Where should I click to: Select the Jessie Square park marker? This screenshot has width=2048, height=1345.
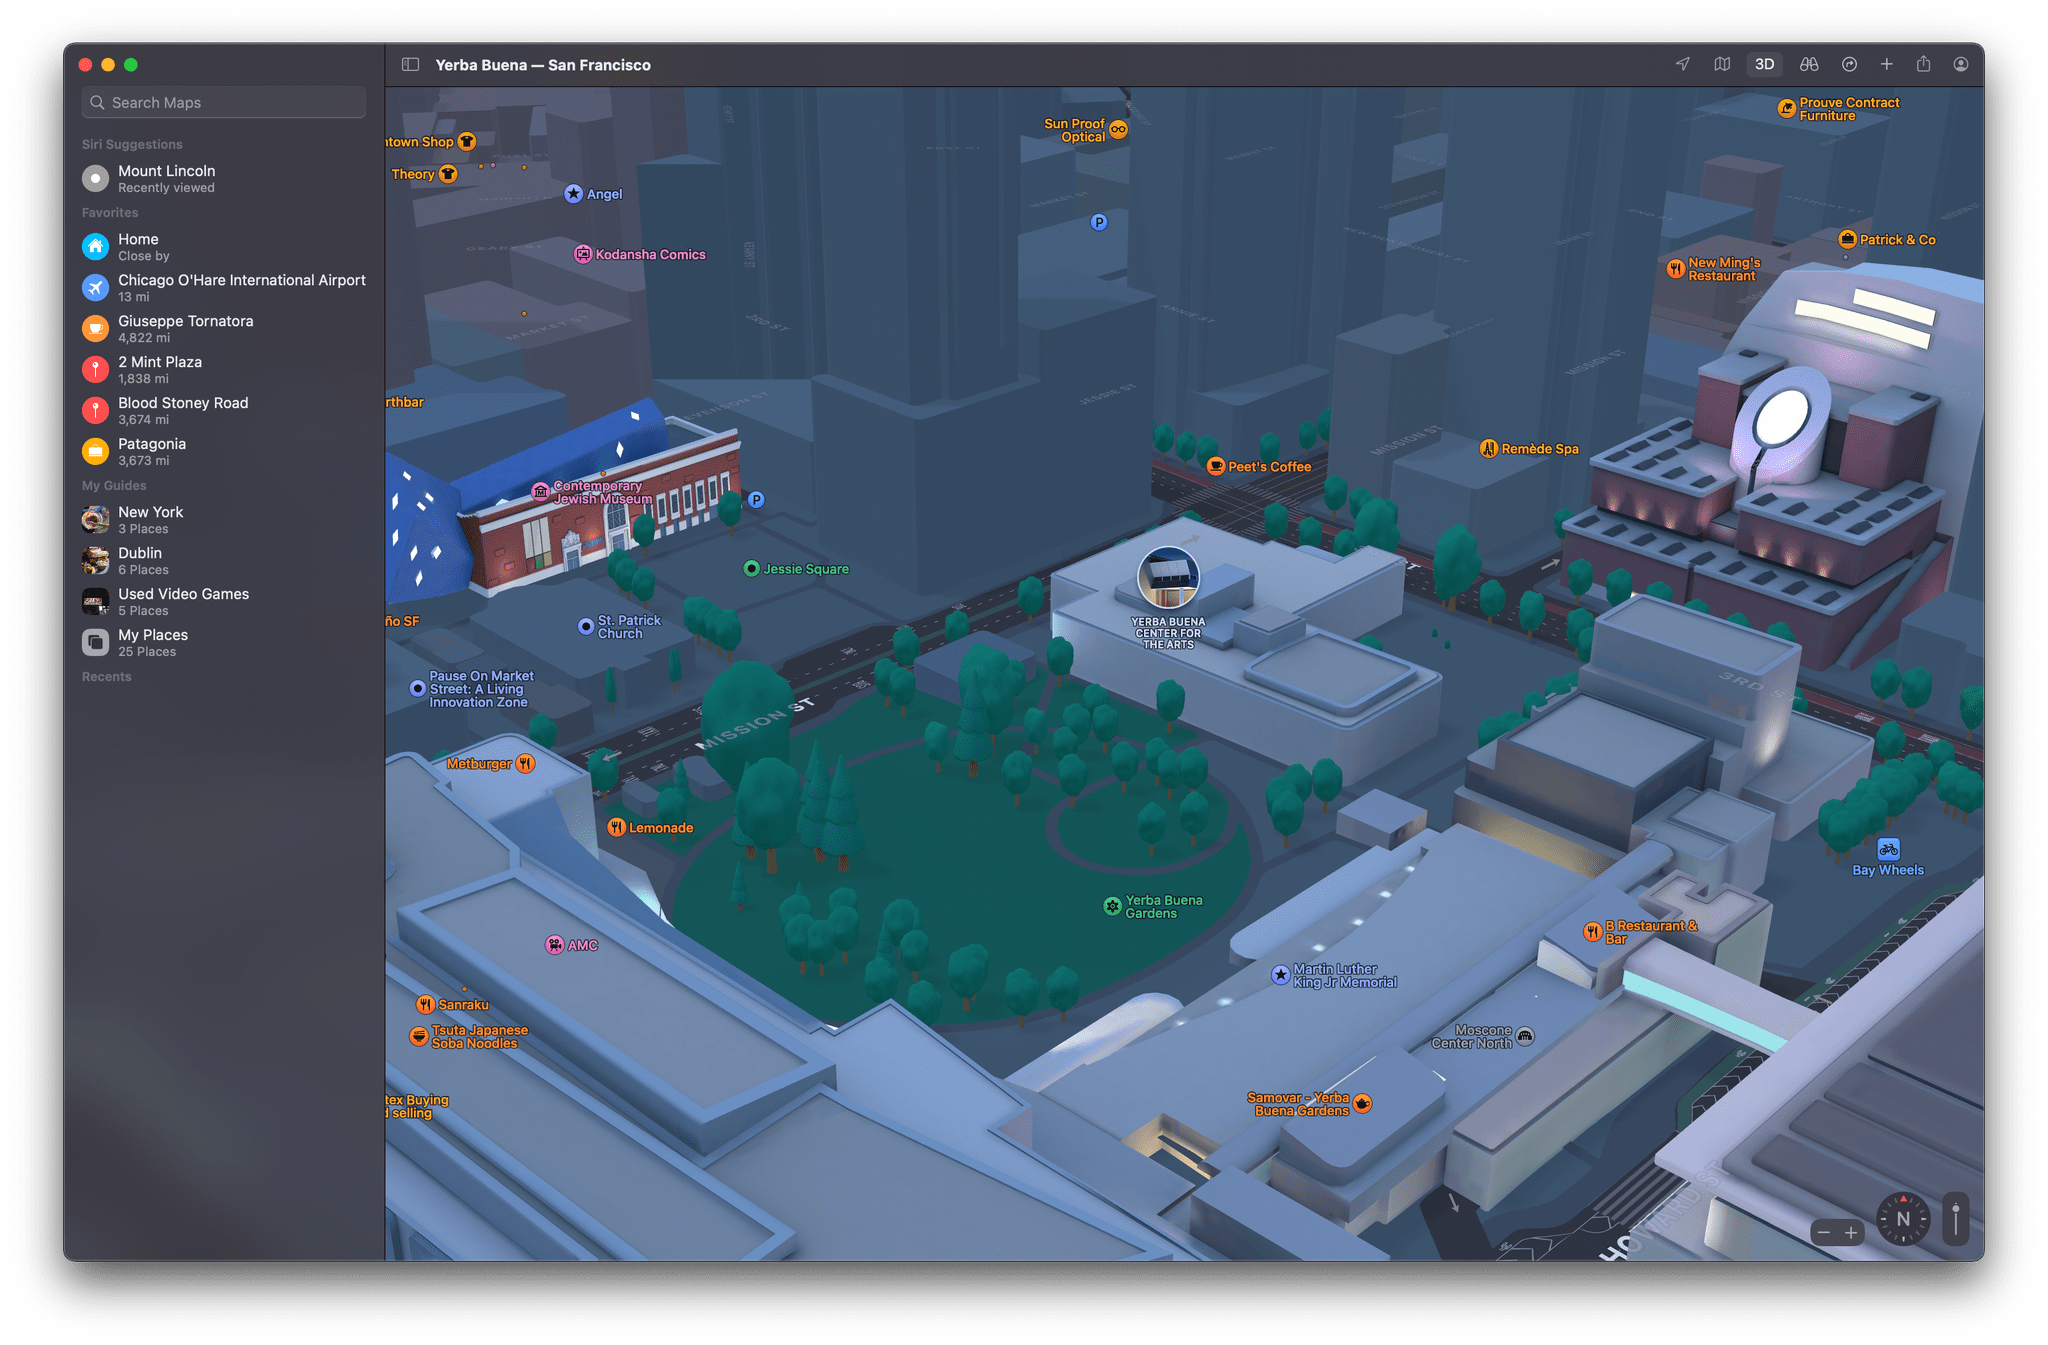tap(751, 569)
